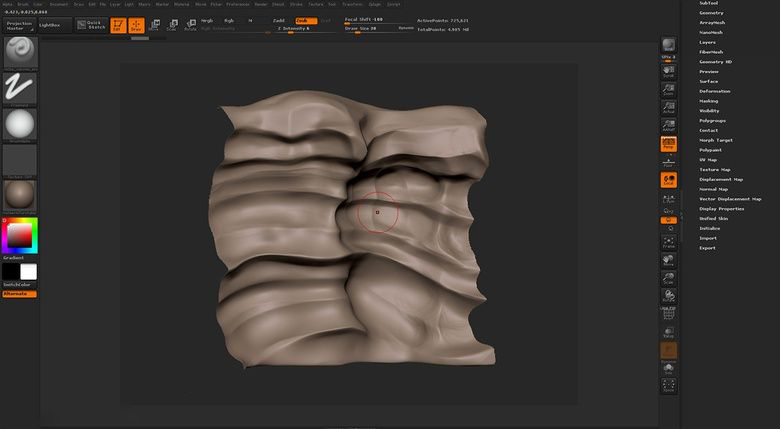
Task: Open the Stroke menu
Action: pos(296,4)
